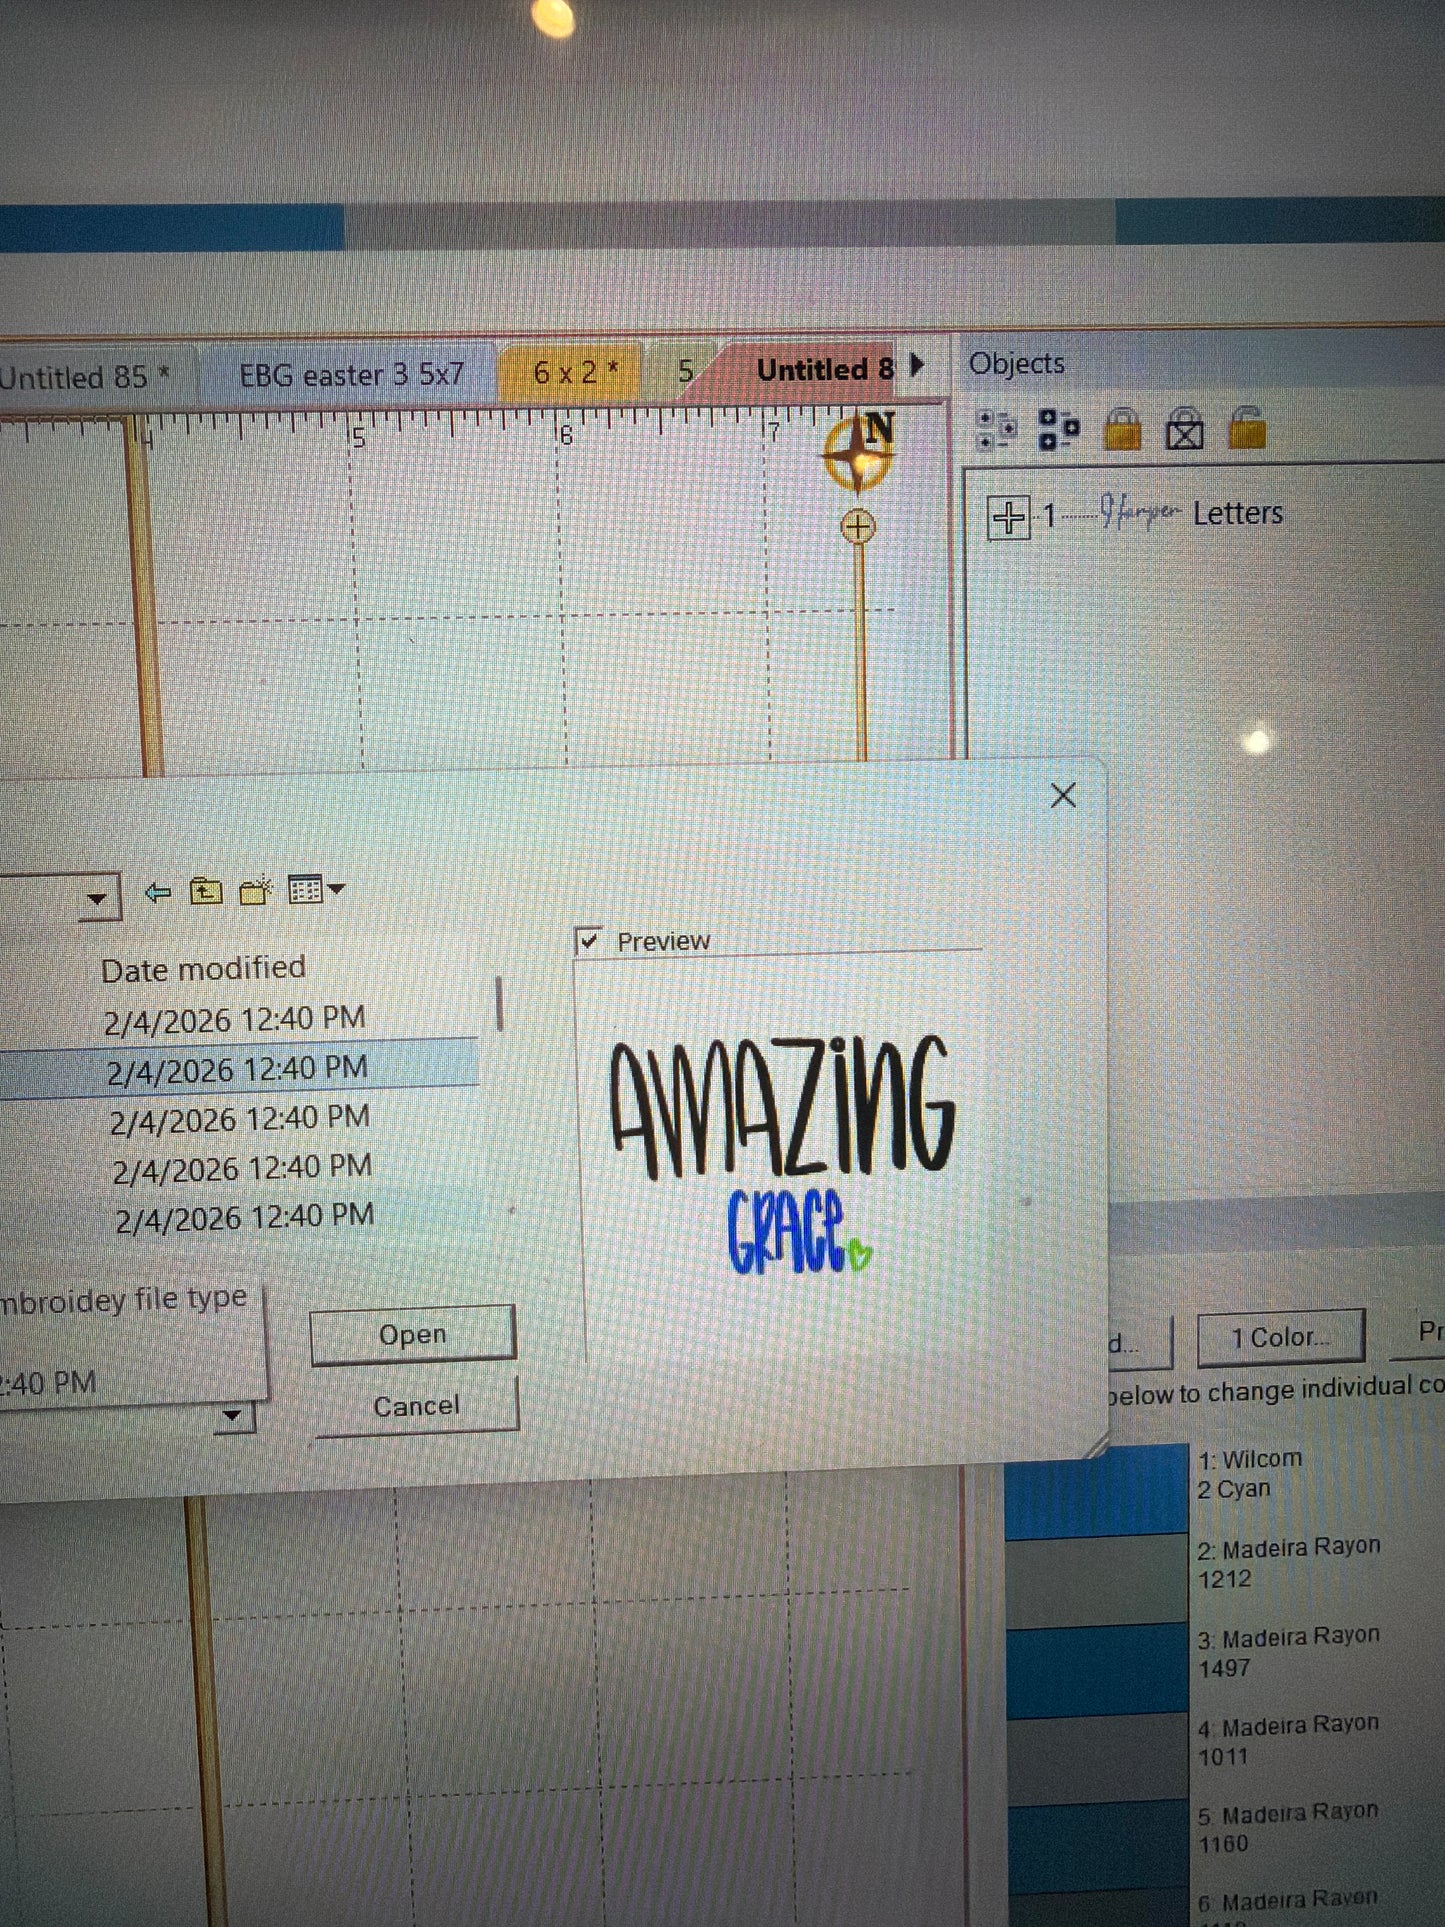Image resolution: width=1445 pixels, height=1927 pixels.
Task: Collapse all objects icon in Objects panel
Action: [1058, 430]
